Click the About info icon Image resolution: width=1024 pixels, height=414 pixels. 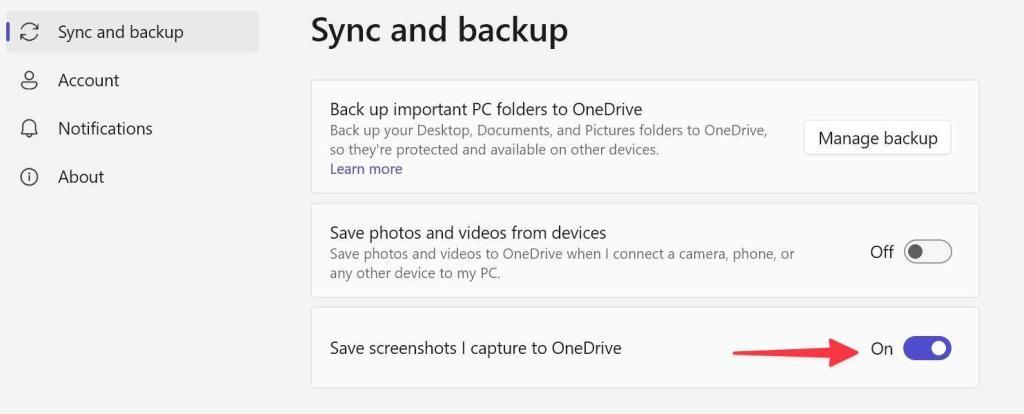(30, 177)
